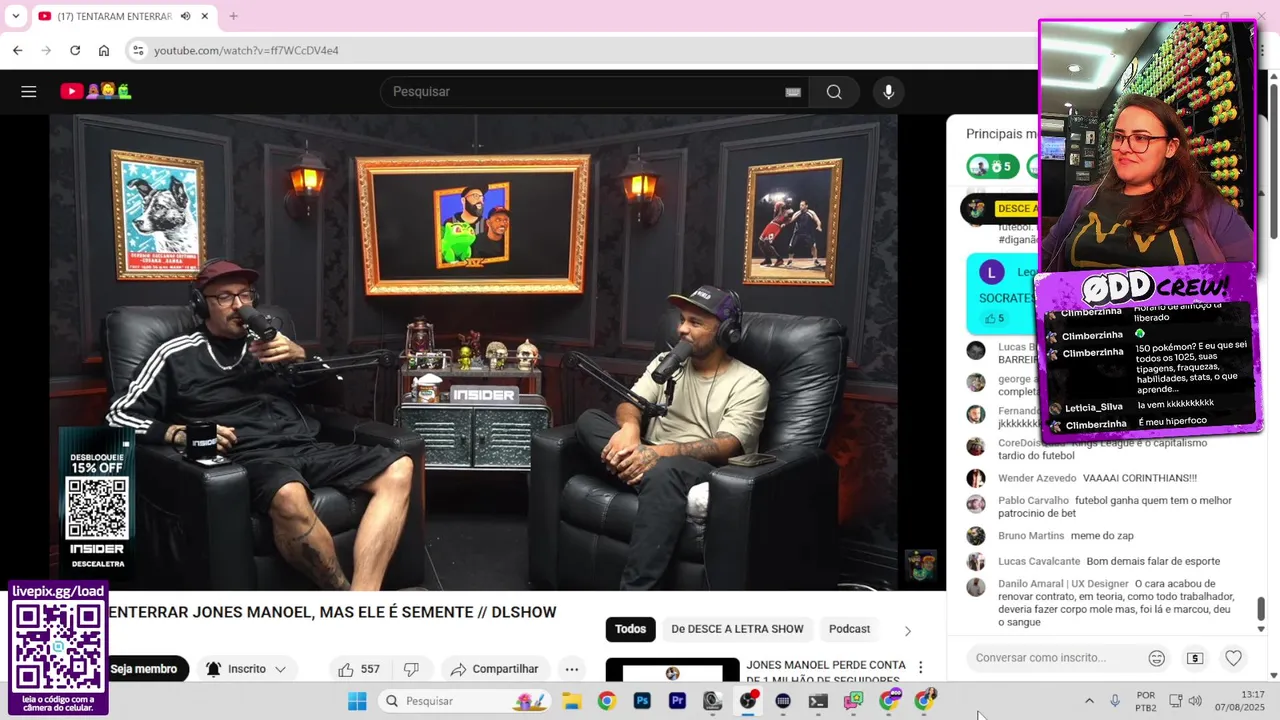This screenshot has height=720, width=1280.
Task: Select De DESCE A LETRA SHOW chip
Action: 737,629
